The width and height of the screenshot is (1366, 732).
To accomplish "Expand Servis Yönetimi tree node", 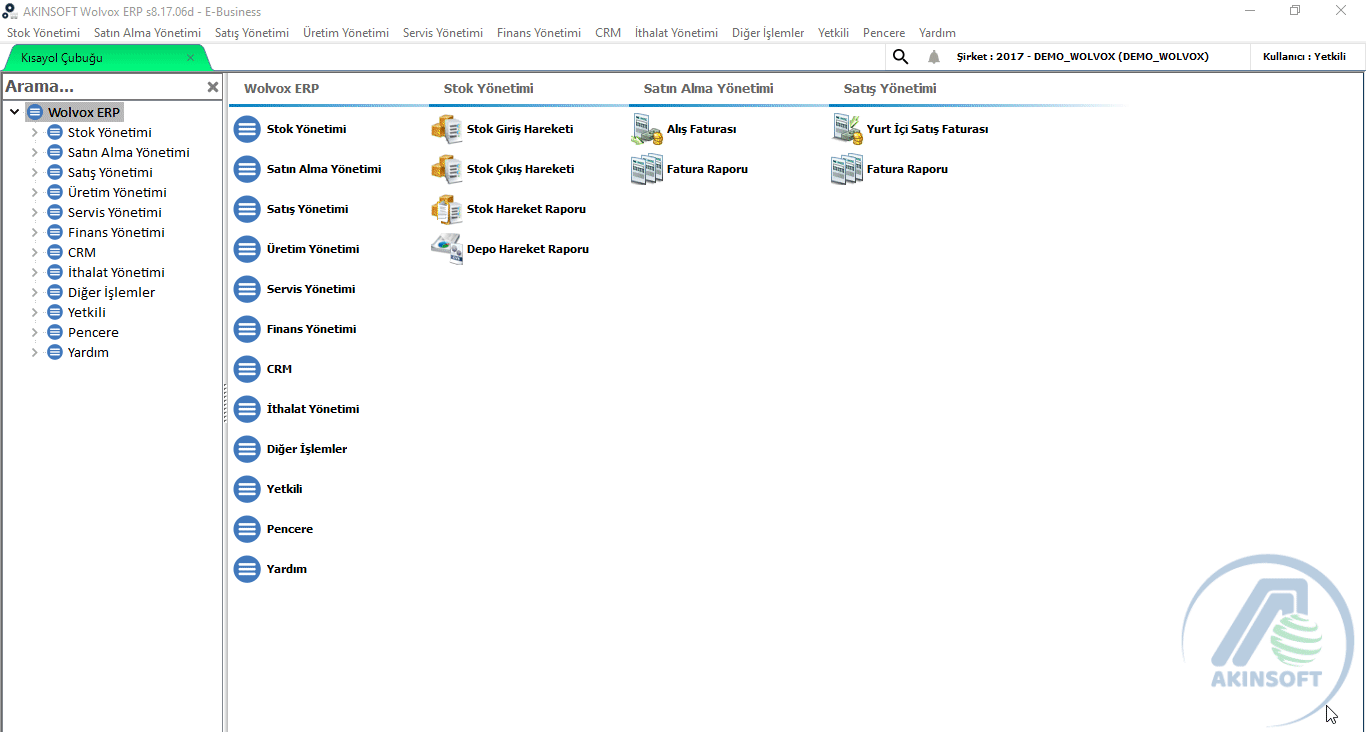I will pyautogui.click(x=34, y=212).
